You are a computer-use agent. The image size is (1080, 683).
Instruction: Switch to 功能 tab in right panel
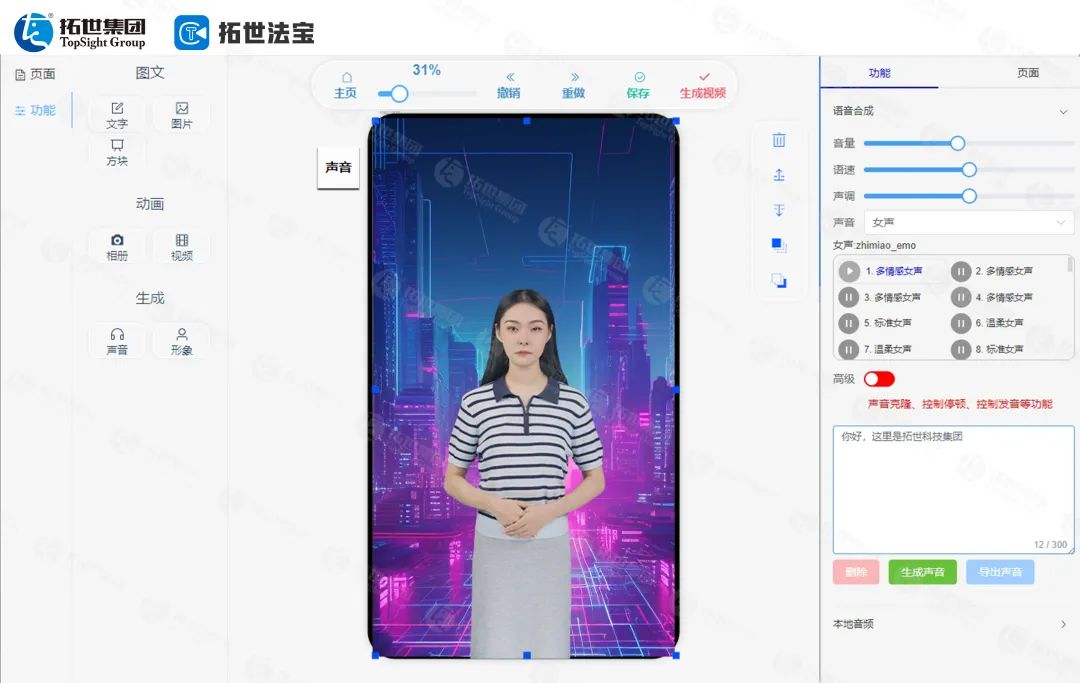click(x=880, y=73)
